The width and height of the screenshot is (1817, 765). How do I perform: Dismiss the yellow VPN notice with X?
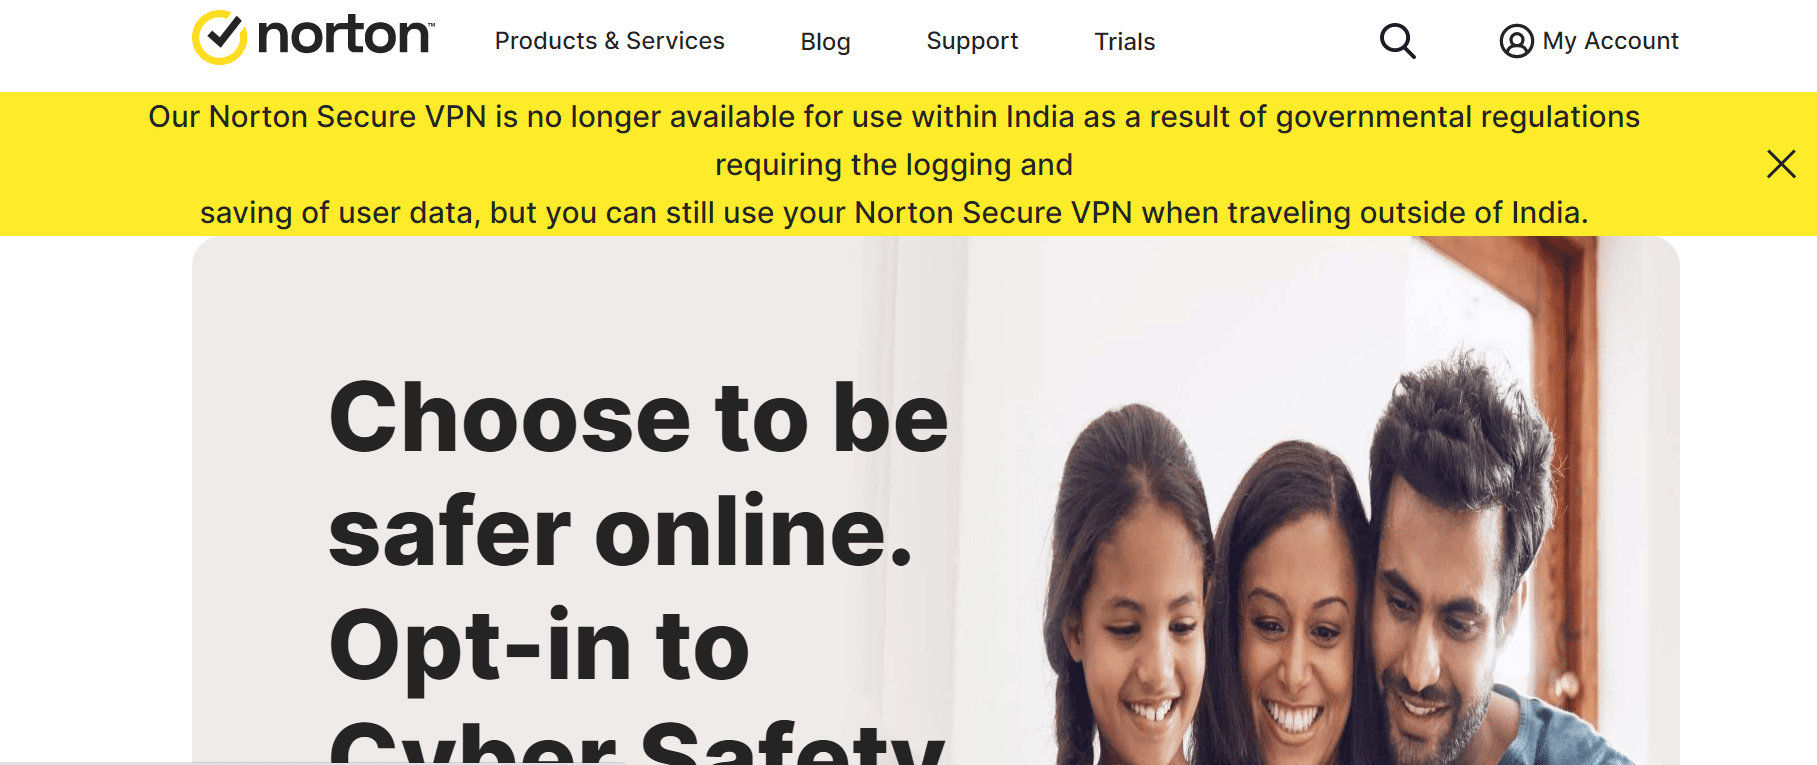pos(1781,164)
